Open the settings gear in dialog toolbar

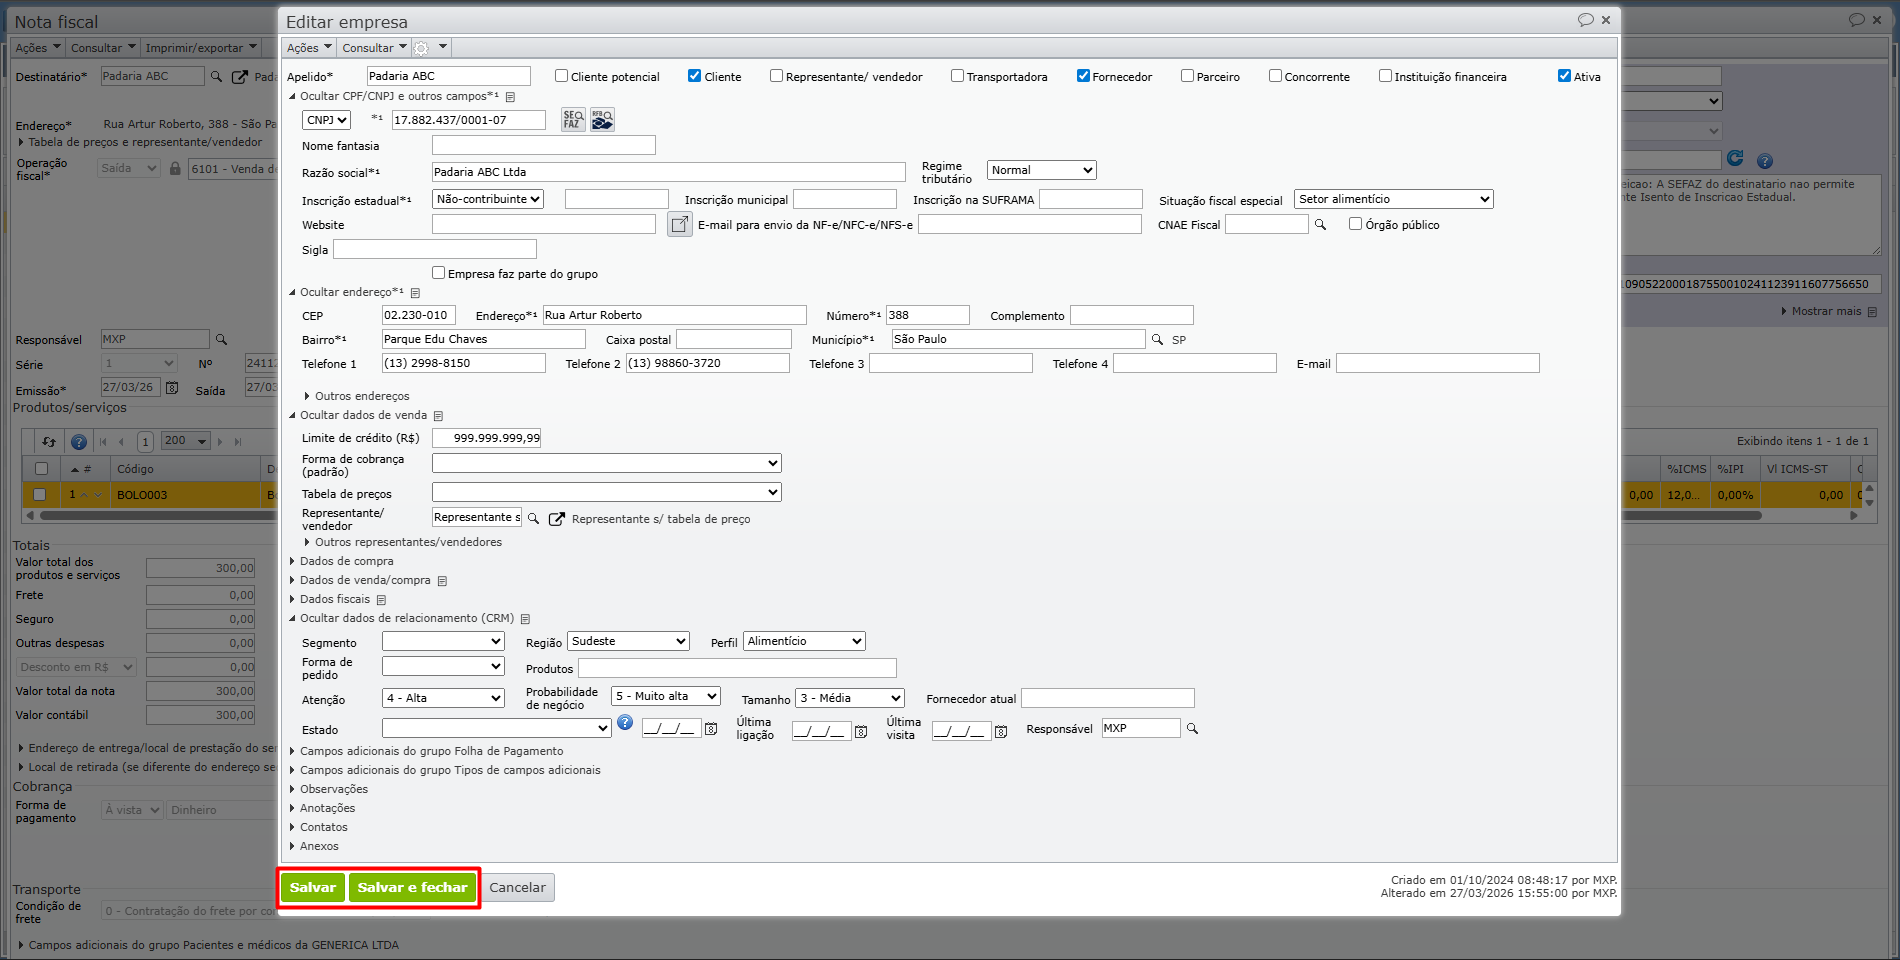(422, 48)
